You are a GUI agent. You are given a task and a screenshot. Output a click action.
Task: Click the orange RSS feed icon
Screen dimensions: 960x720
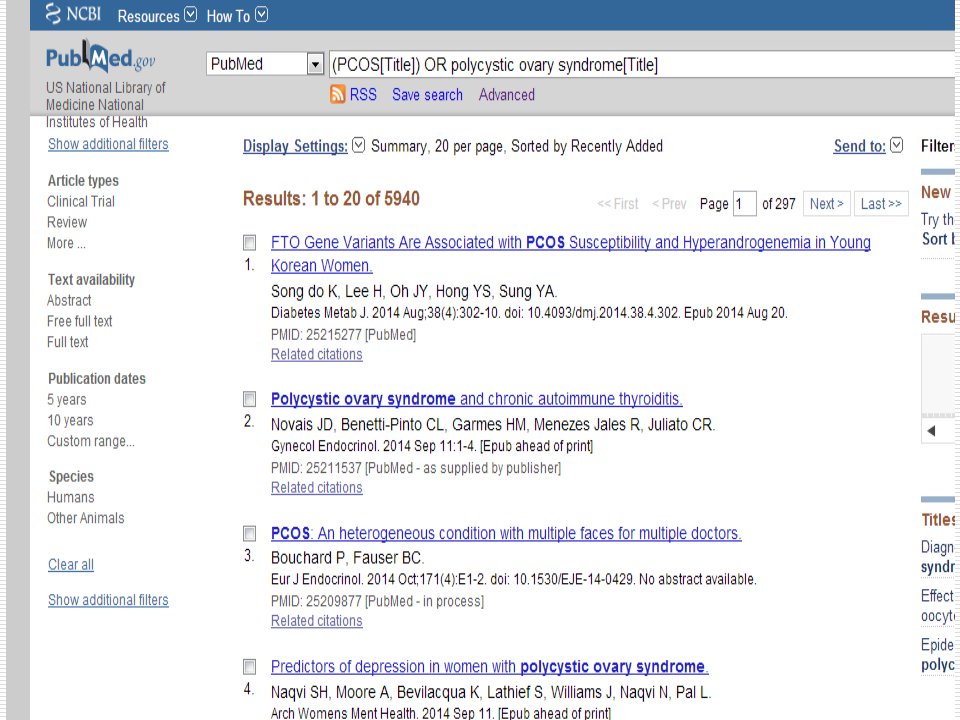(x=337, y=94)
